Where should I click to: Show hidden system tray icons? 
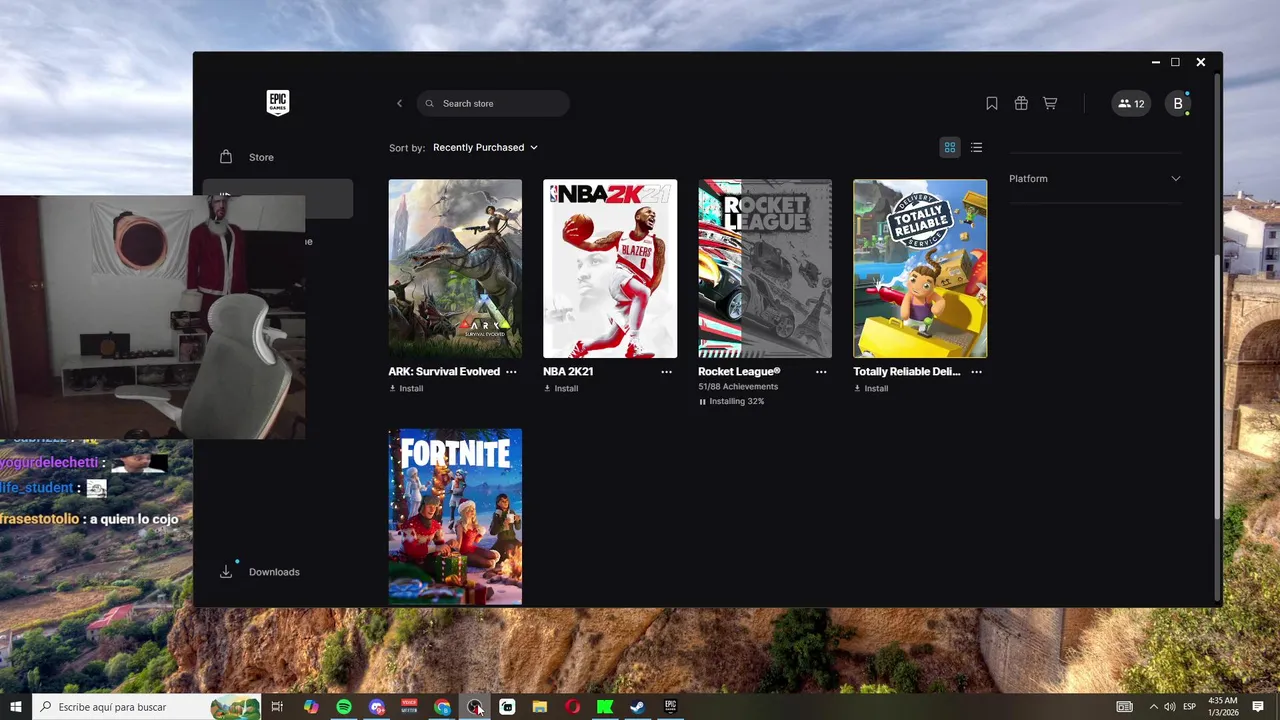(x=1153, y=707)
